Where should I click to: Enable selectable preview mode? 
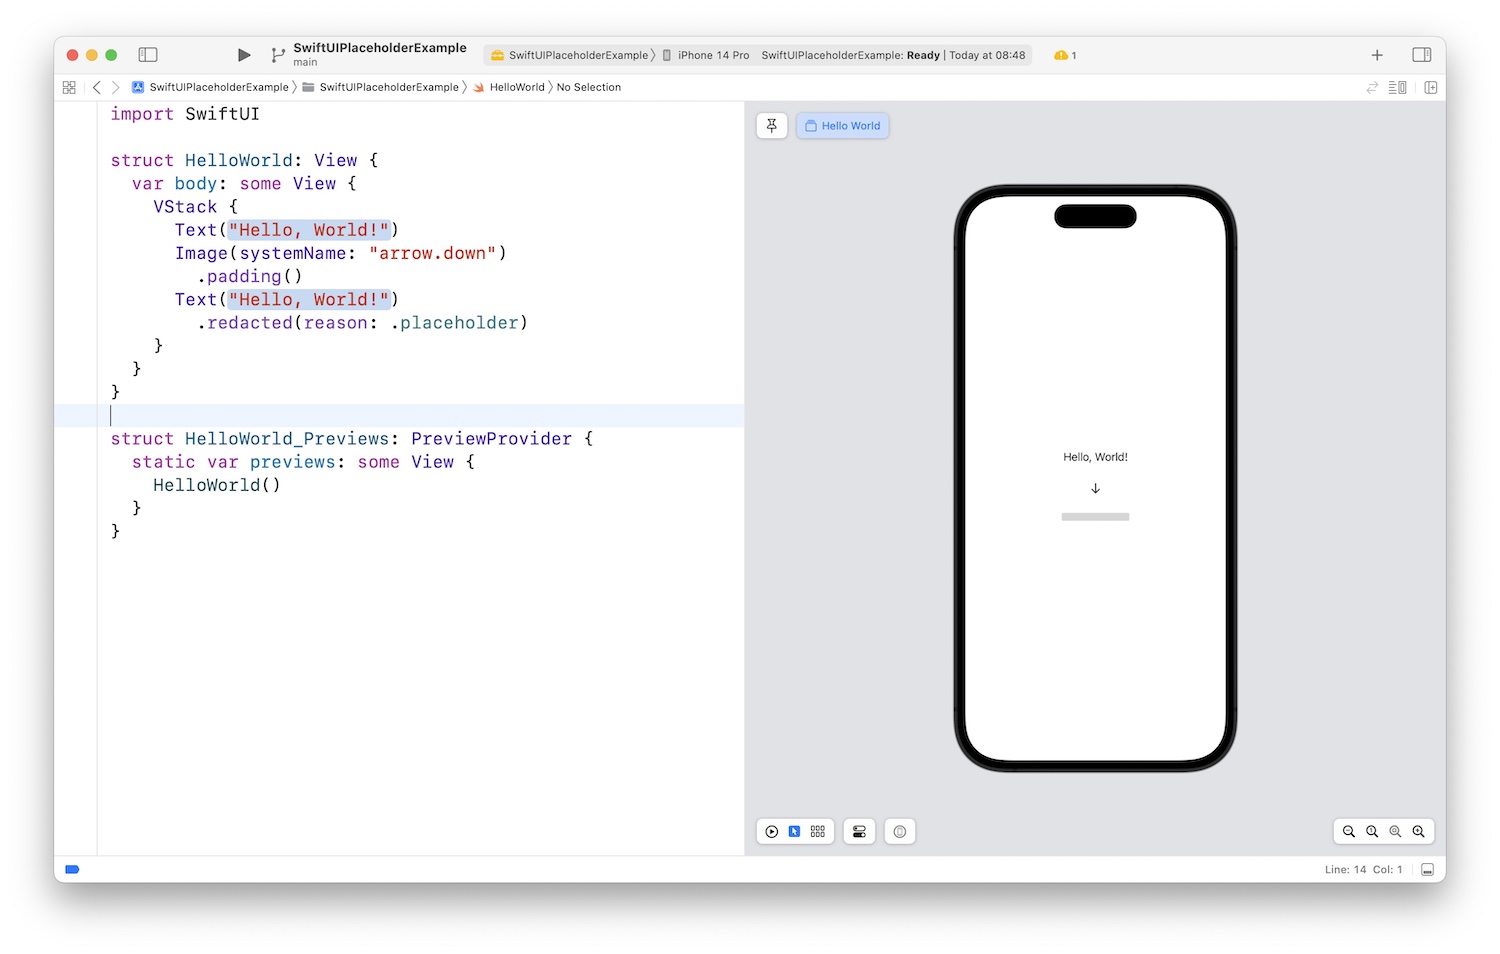(x=795, y=832)
